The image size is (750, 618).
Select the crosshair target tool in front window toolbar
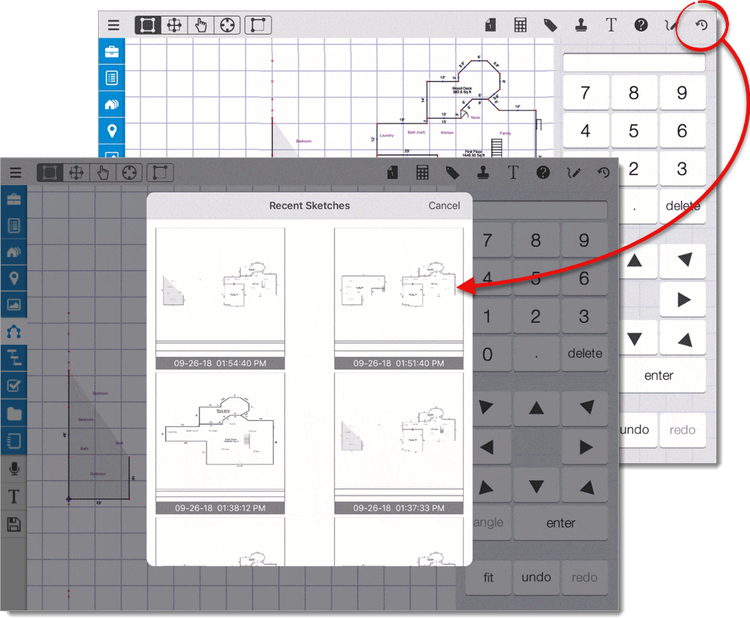click(129, 173)
